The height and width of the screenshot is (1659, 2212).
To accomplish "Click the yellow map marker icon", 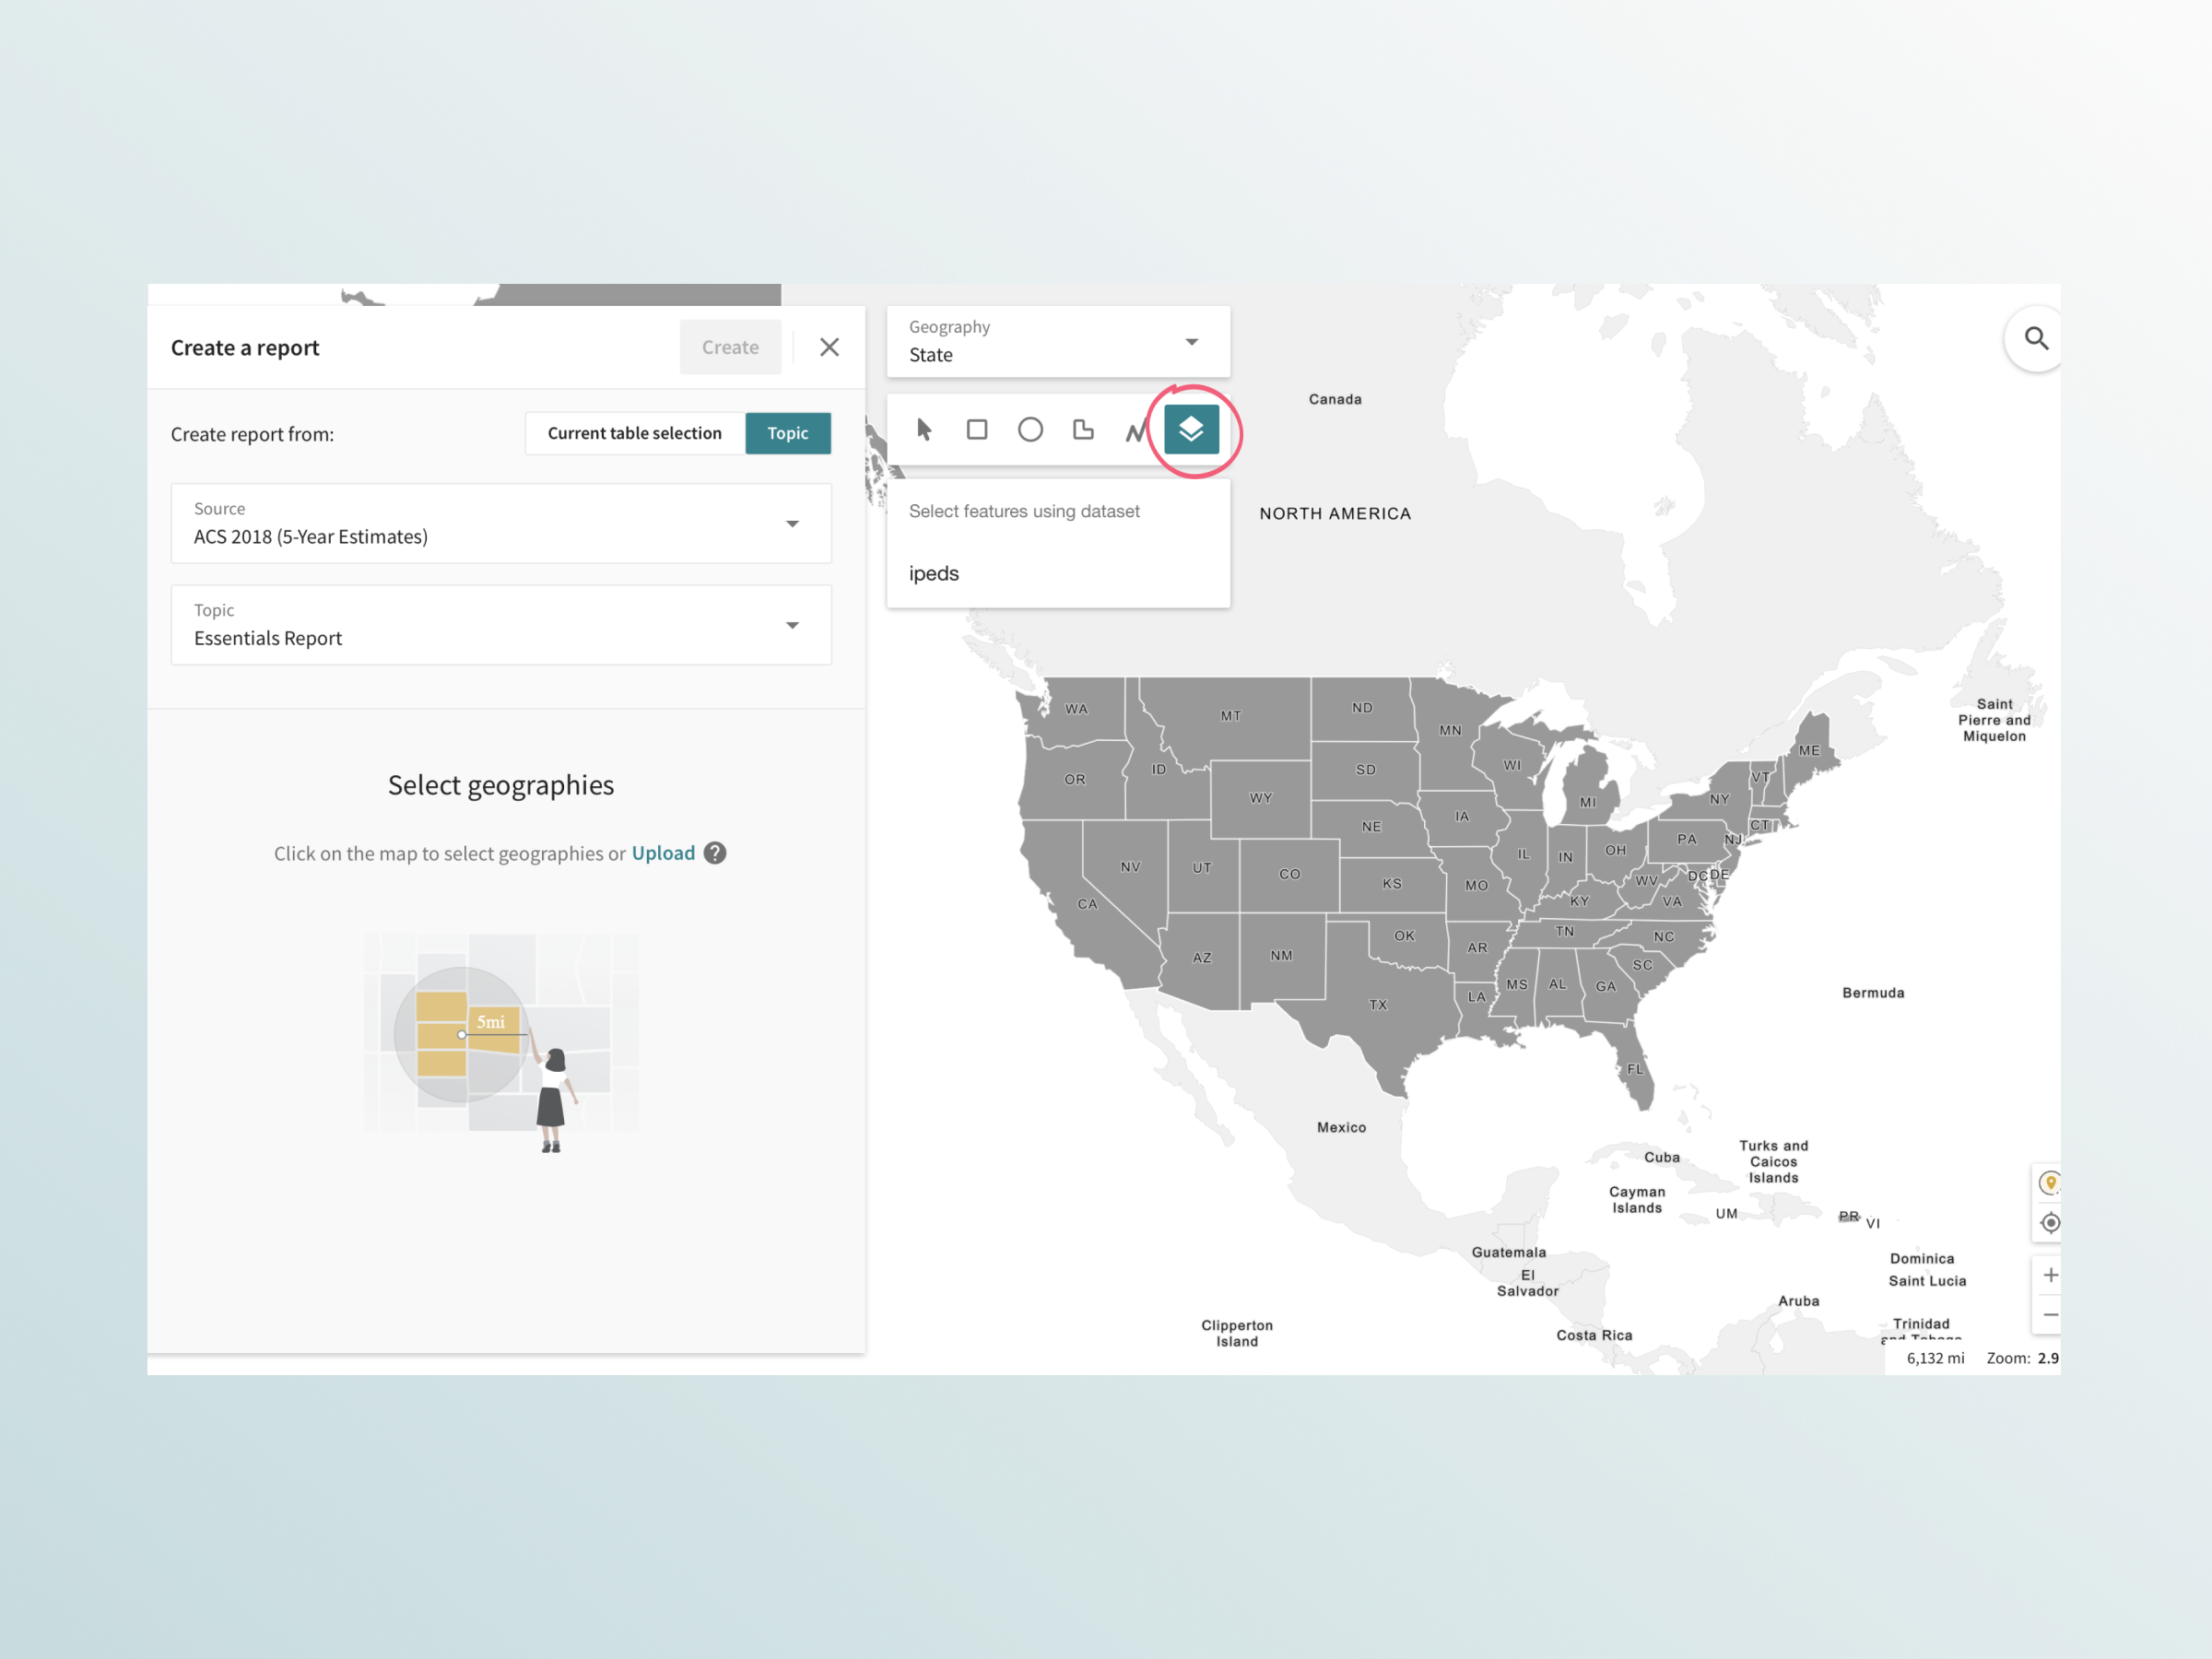I will coord(2049,1183).
